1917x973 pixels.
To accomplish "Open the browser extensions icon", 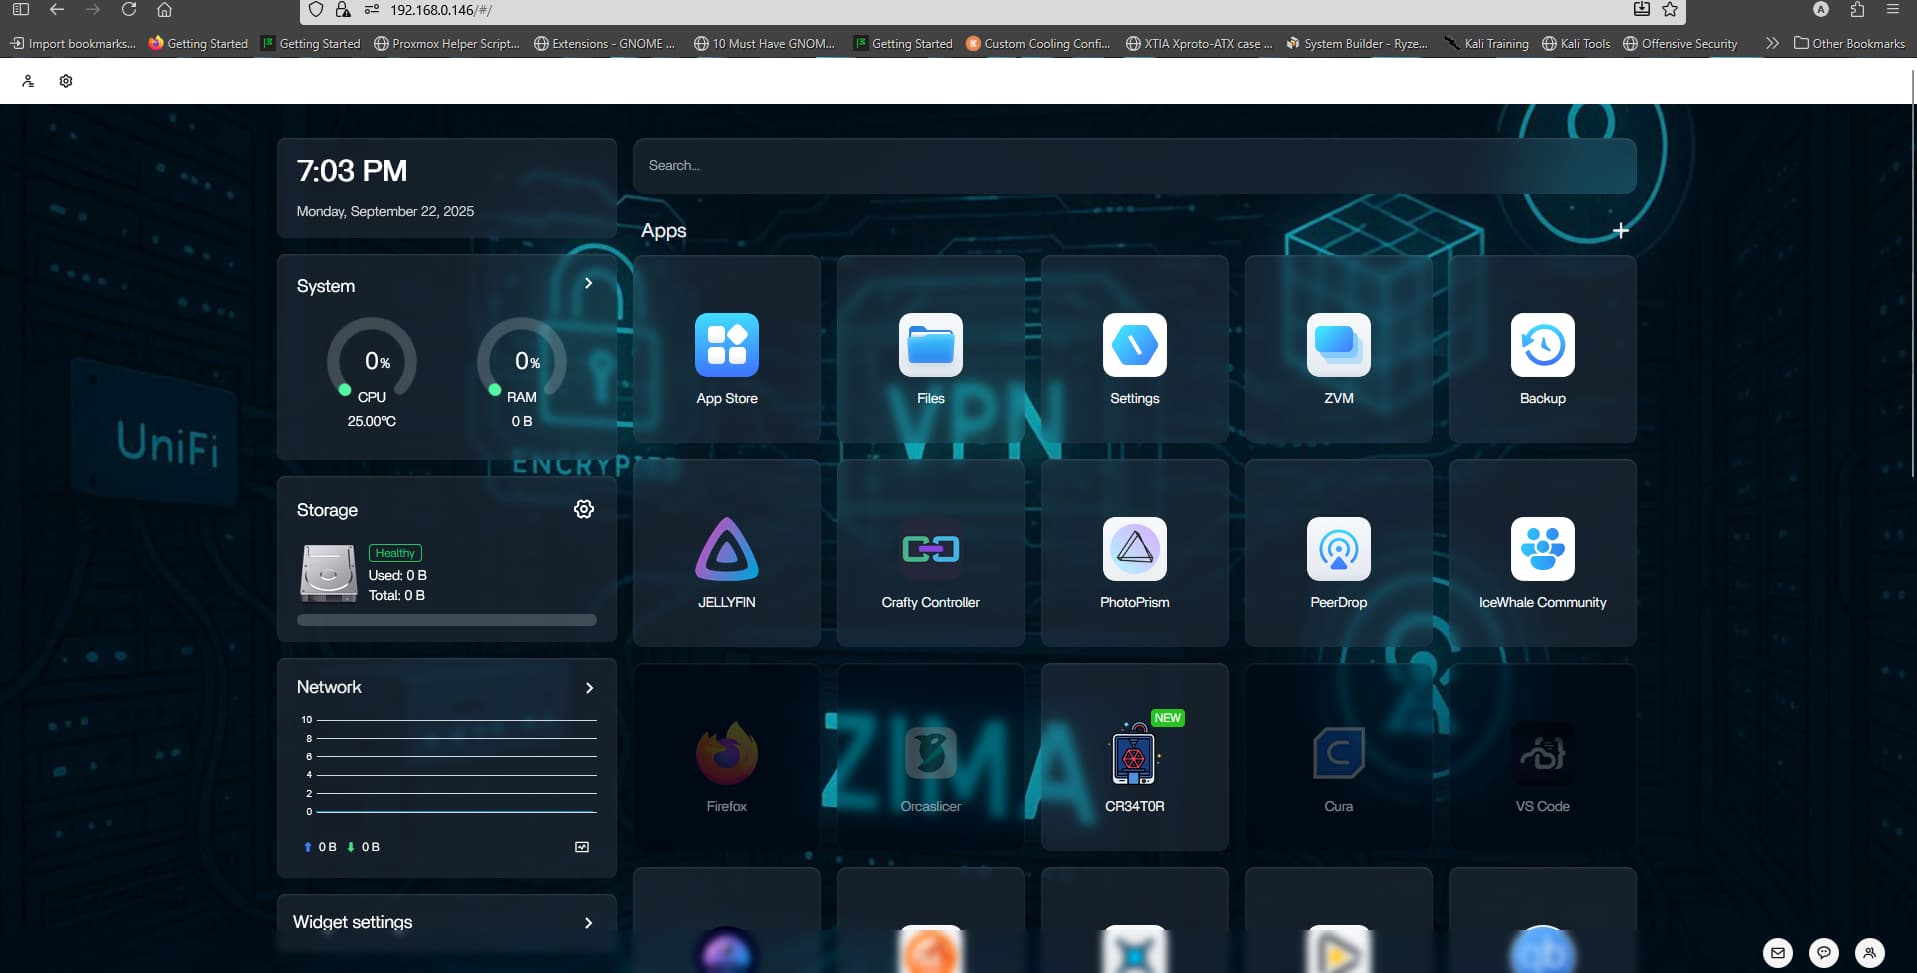I will 1857,10.
